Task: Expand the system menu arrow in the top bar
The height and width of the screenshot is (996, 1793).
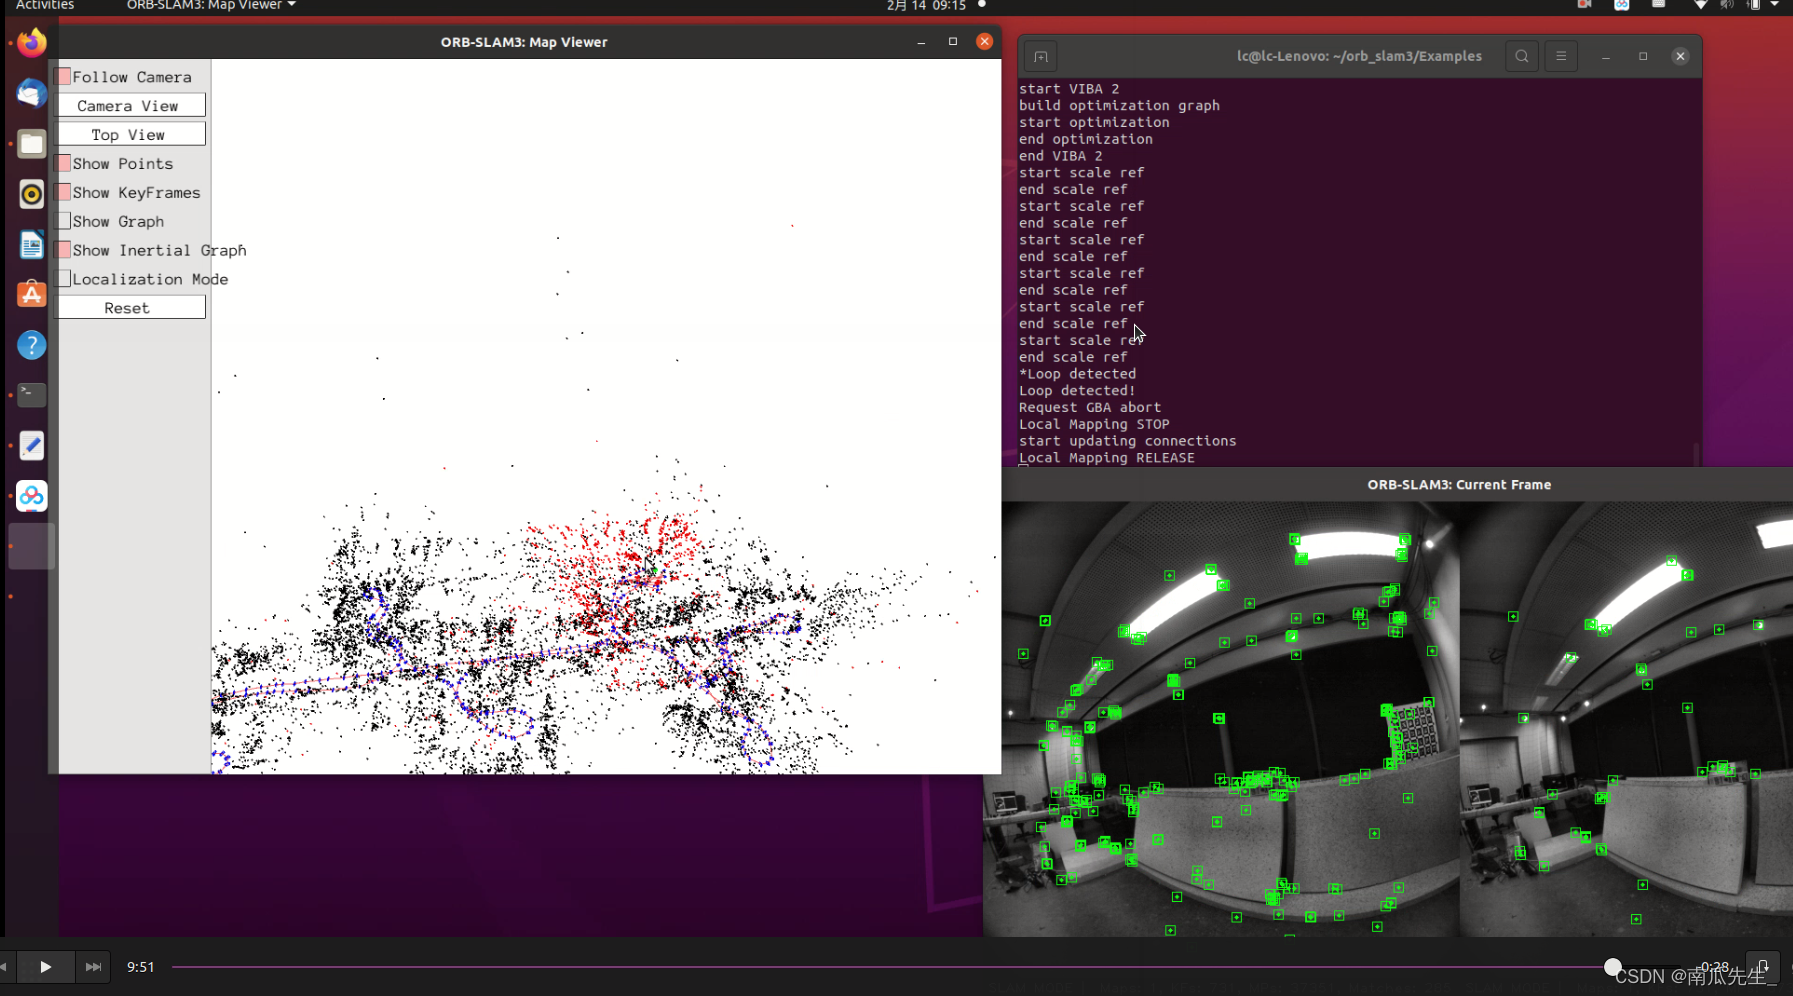Action: pyautogui.click(x=1775, y=5)
